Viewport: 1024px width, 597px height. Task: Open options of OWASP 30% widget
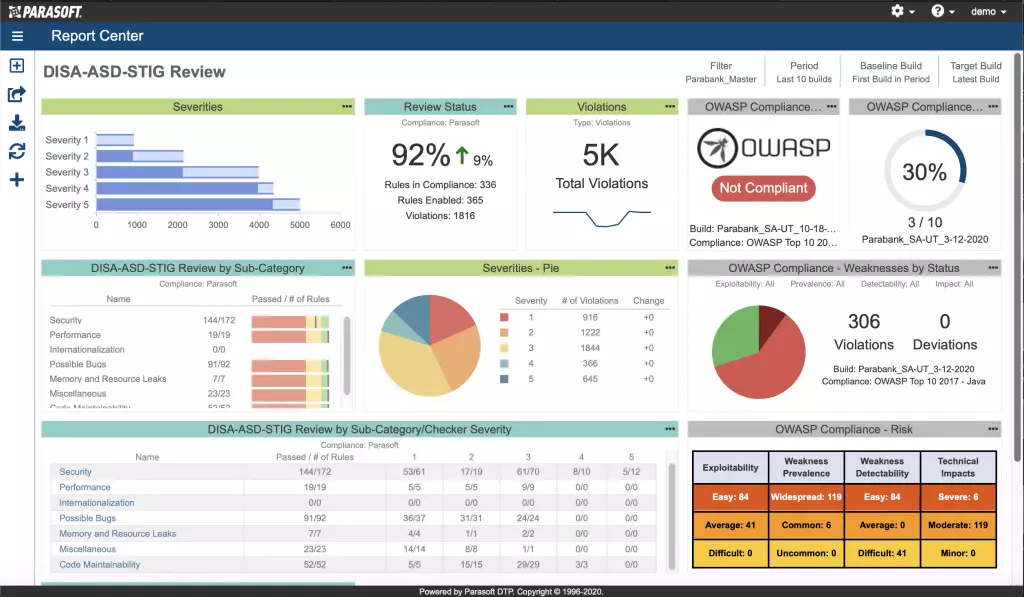click(x=993, y=106)
